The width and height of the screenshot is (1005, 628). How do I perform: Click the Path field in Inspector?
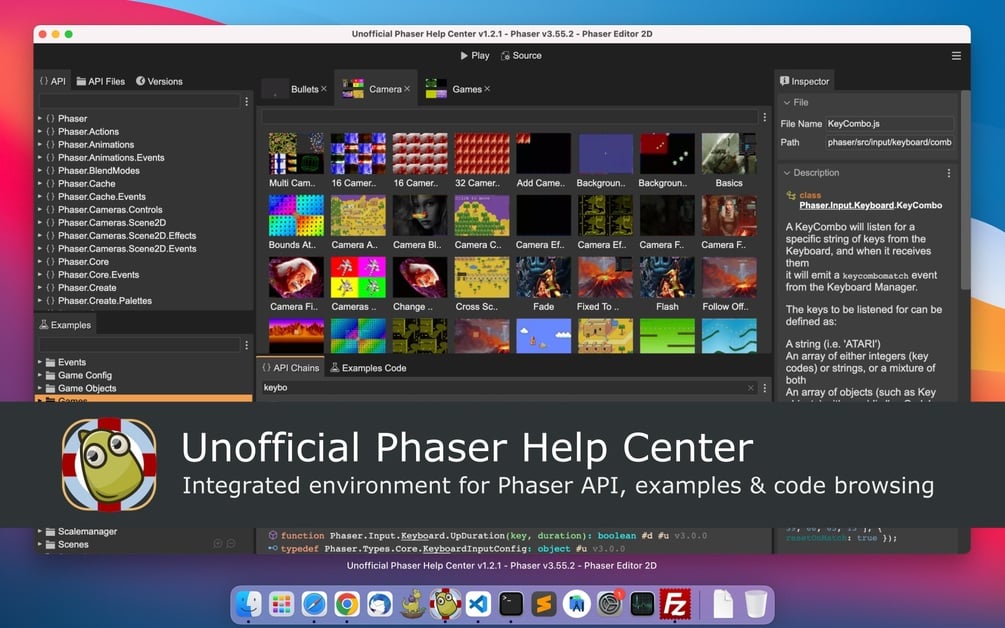[x=890, y=142]
